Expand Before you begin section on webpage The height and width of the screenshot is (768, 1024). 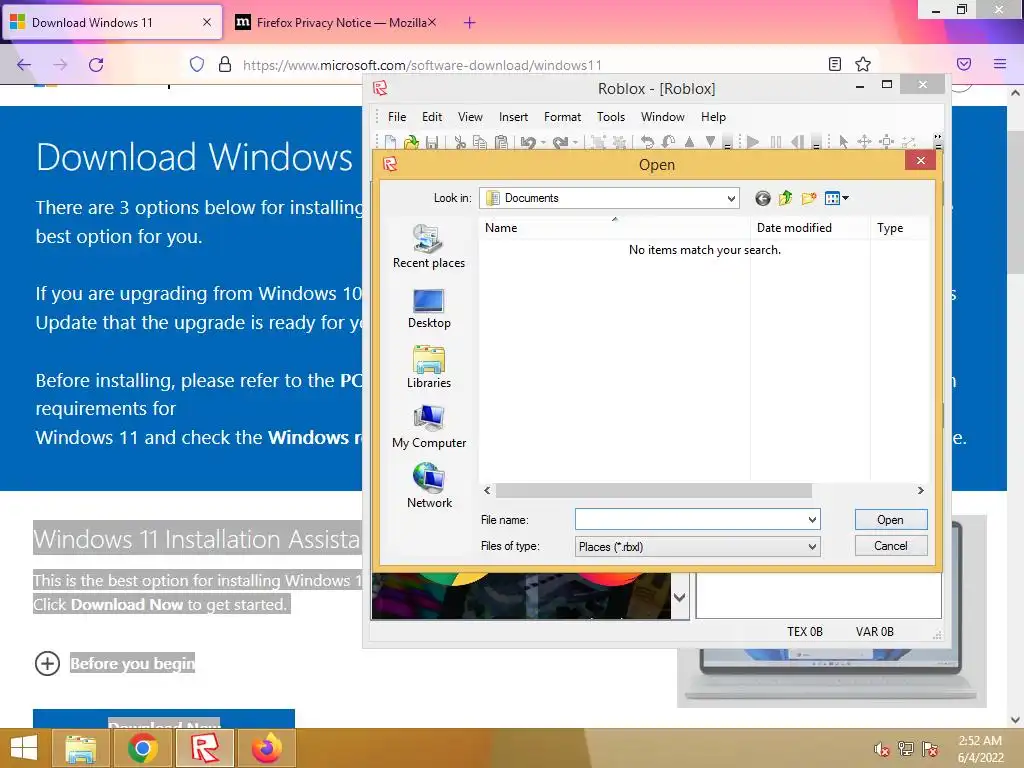(47, 664)
